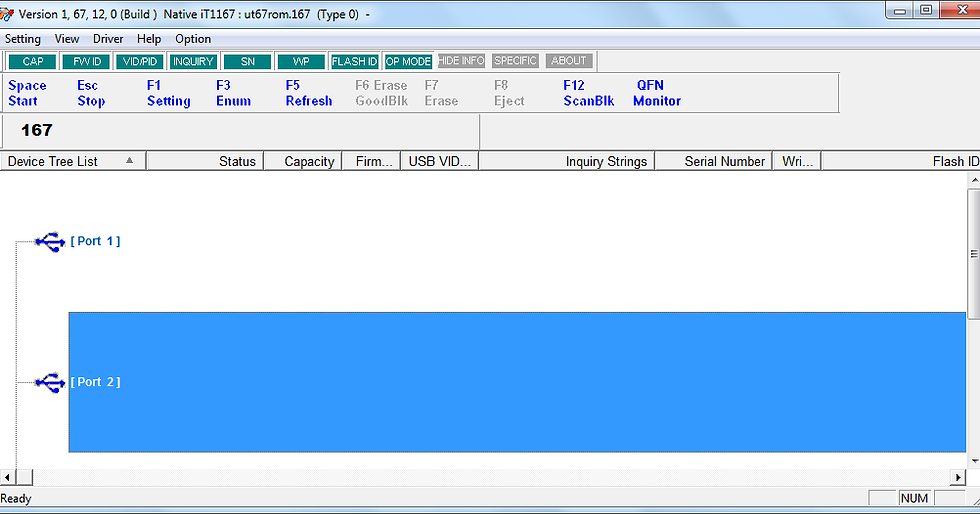Open the Setting menu
The image size is (980, 514).
[x=22, y=39]
